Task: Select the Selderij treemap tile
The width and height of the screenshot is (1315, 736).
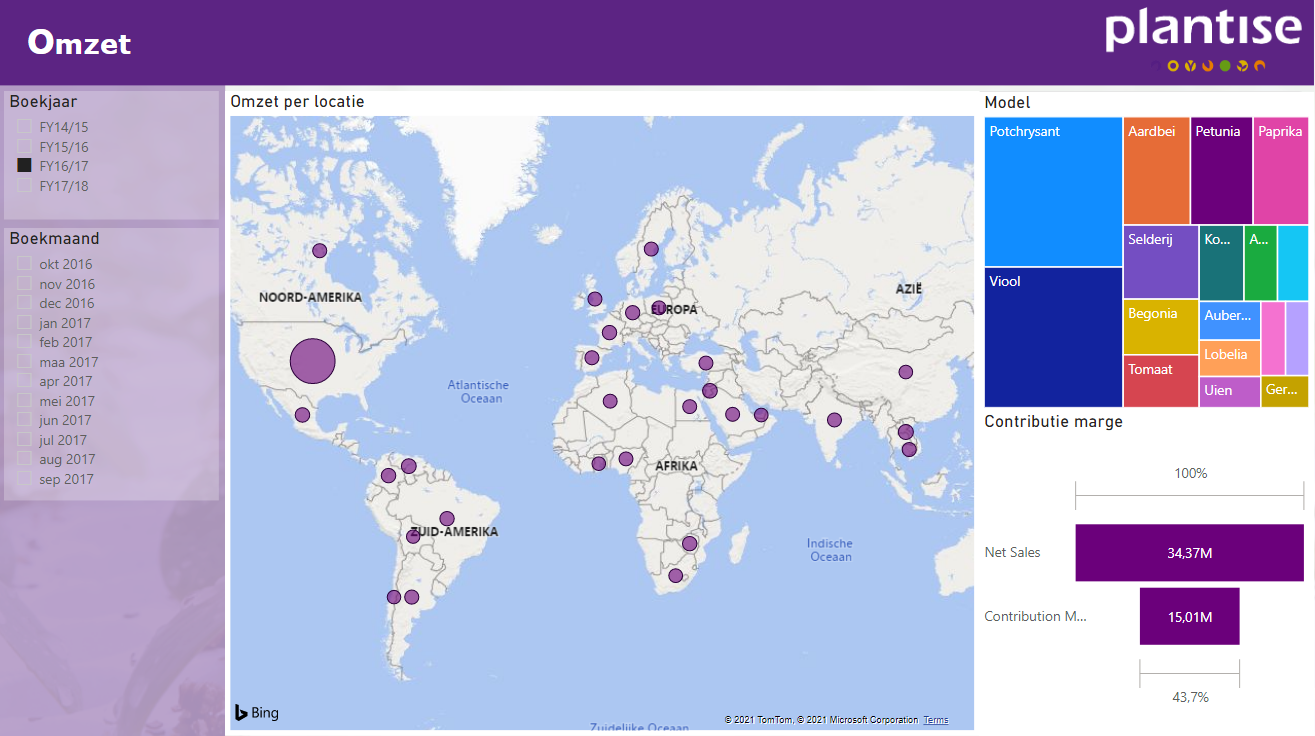Action: [1160, 262]
